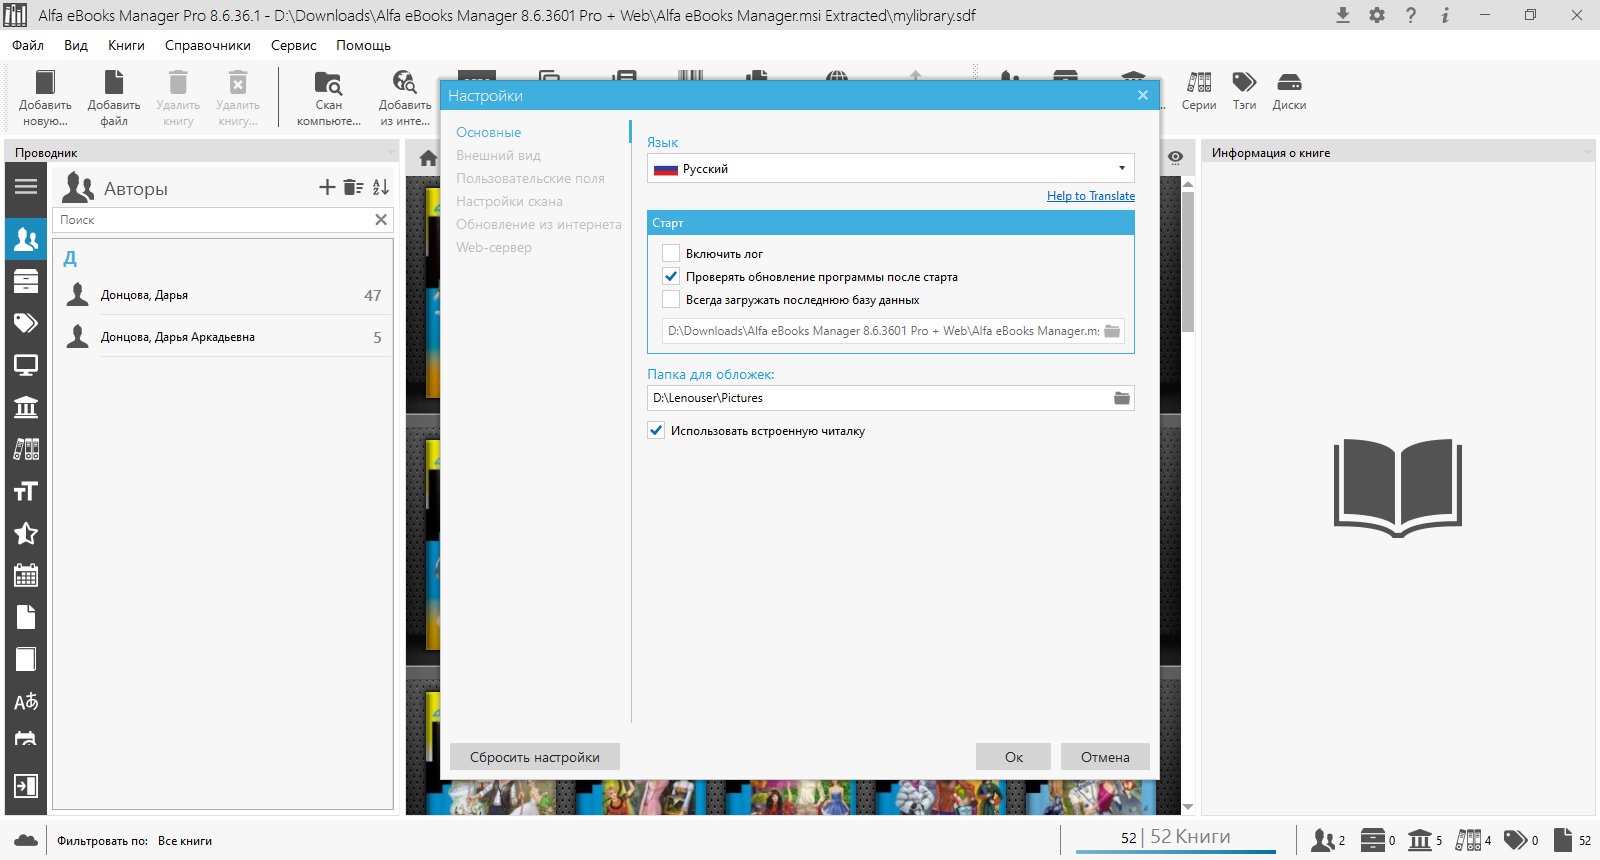The height and width of the screenshot is (860, 1600).
Task: Click the hamburger menu in the sidebar
Action: coord(26,187)
